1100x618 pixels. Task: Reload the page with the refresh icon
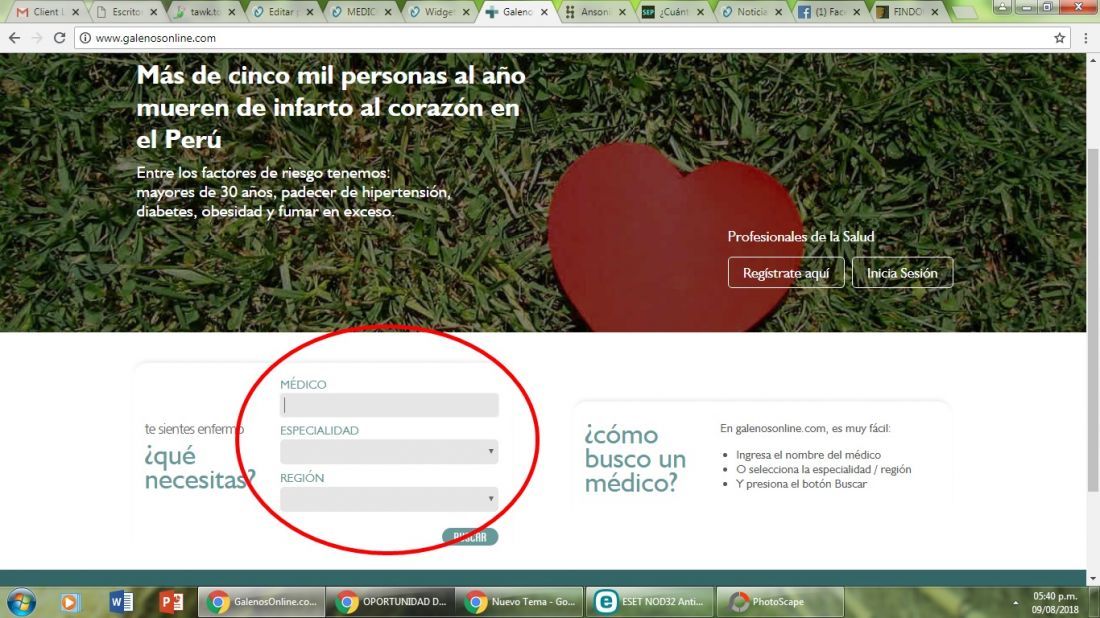[x=60, y=38]
